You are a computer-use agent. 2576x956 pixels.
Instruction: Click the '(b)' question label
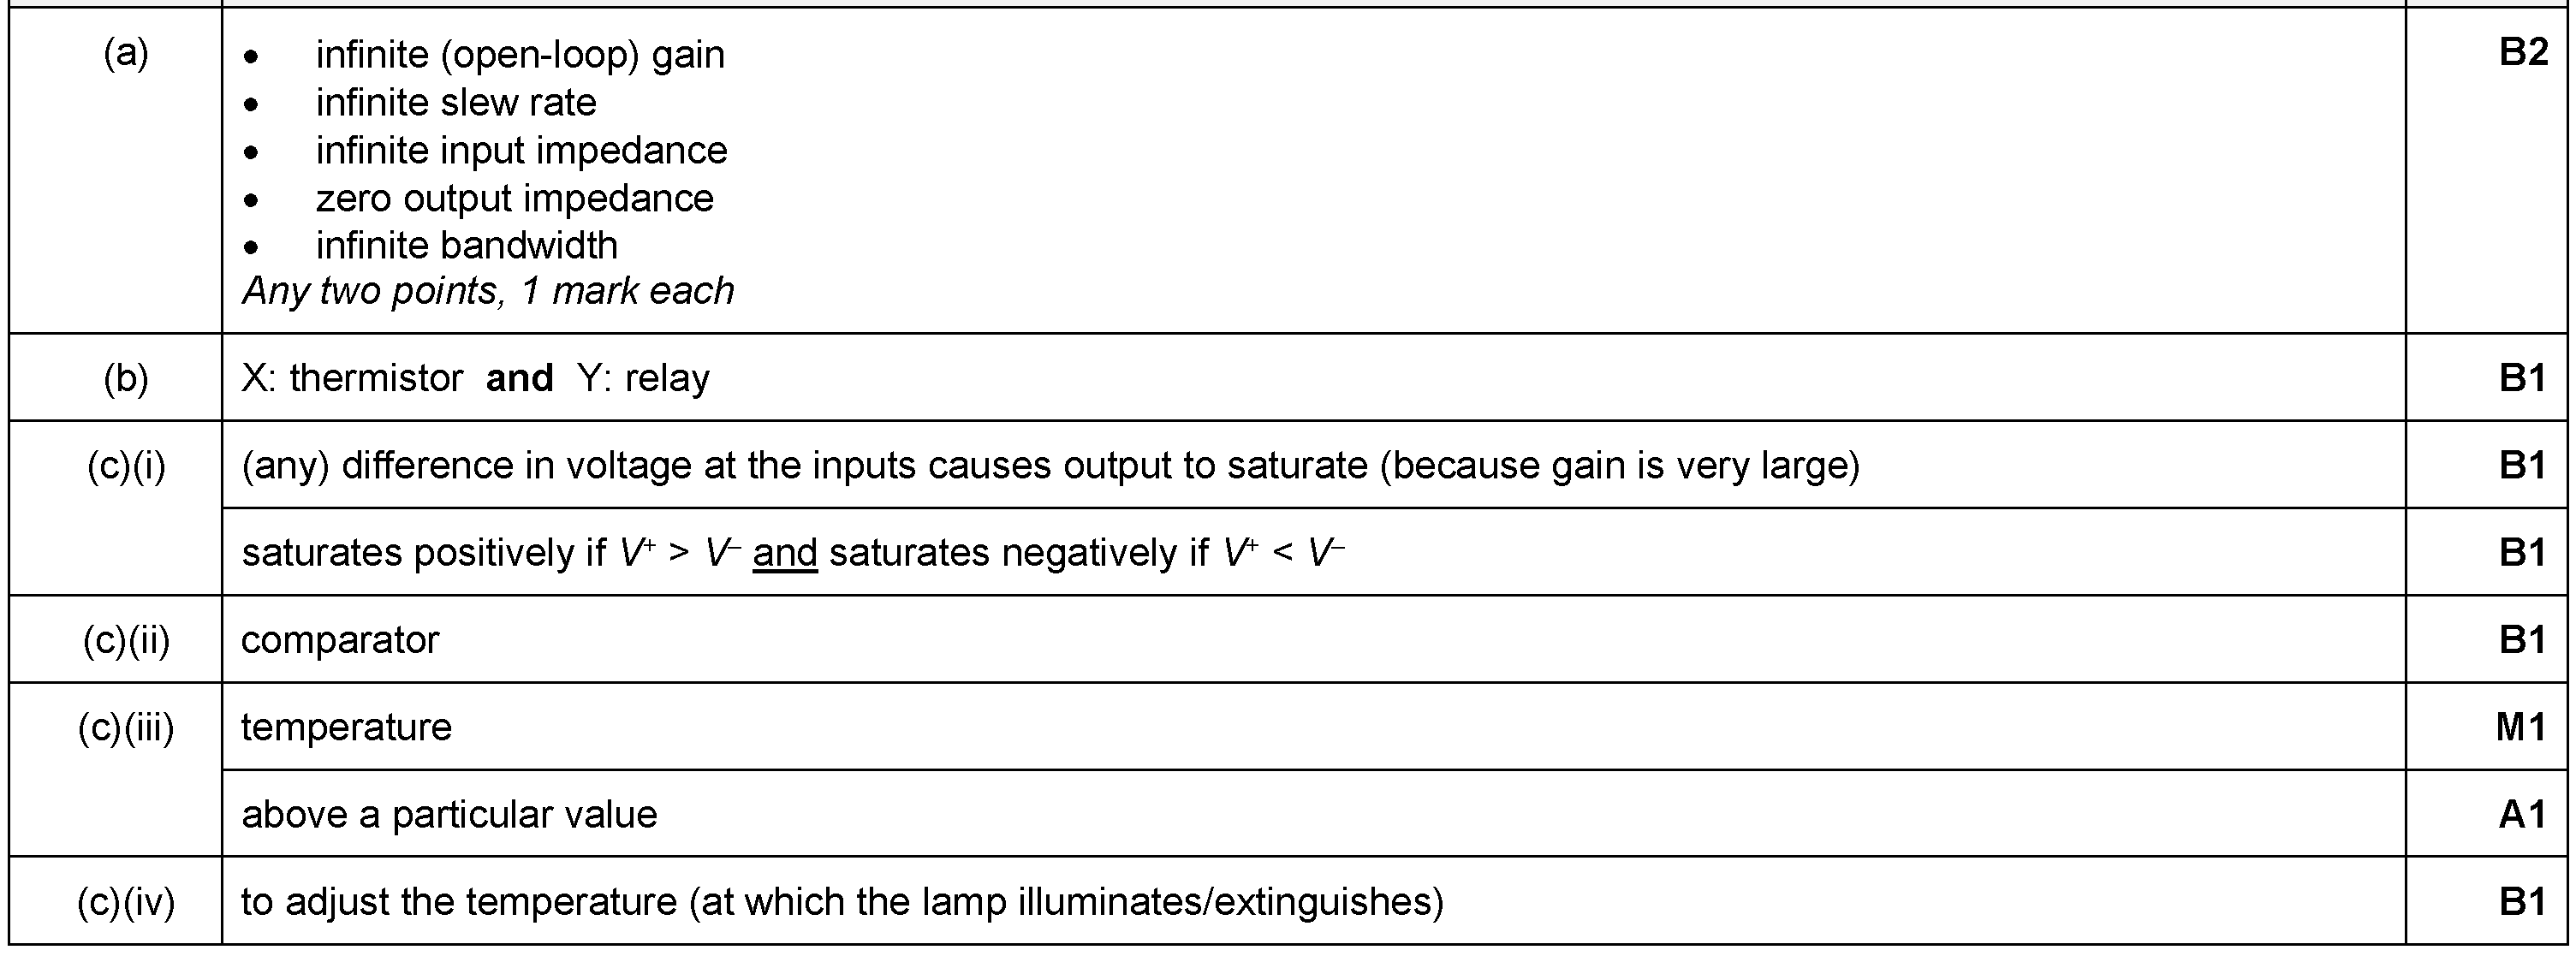(x=126, y=378)
